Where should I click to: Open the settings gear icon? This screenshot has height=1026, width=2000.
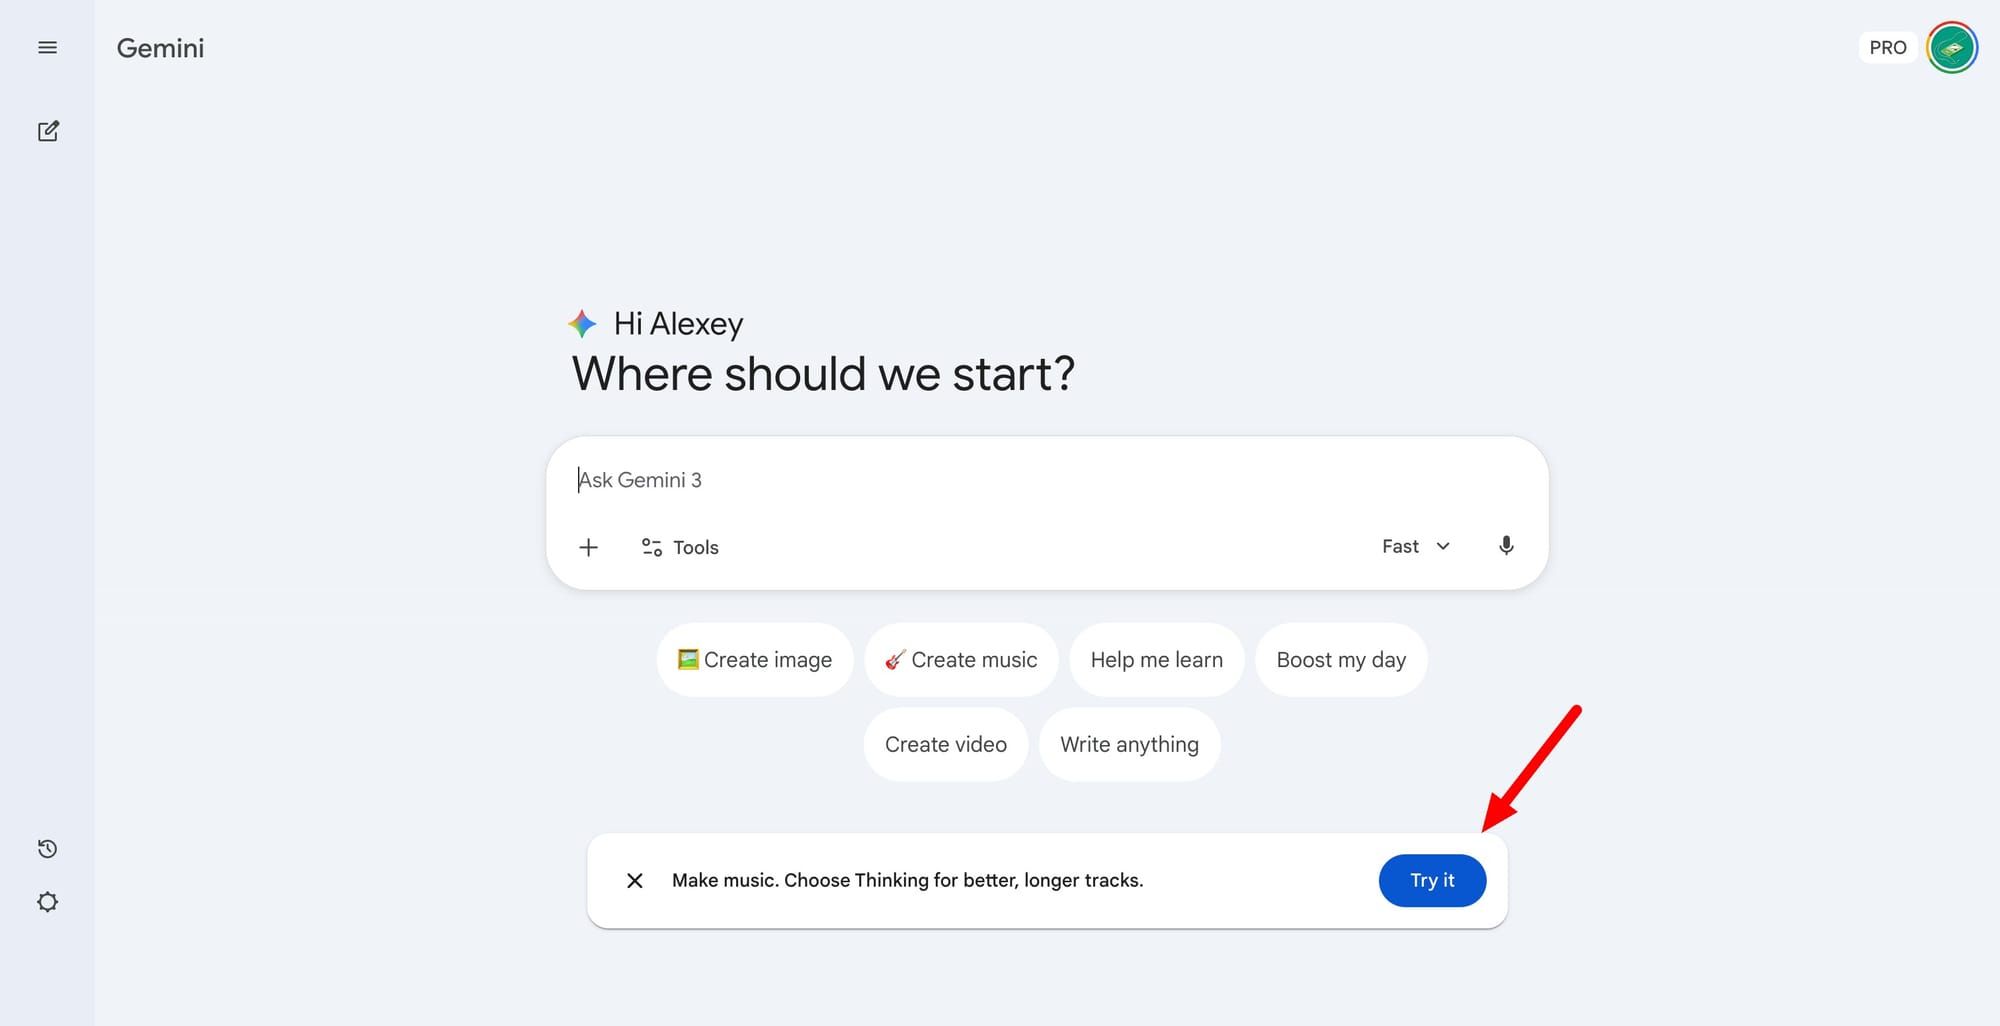[x=47, y=902]
